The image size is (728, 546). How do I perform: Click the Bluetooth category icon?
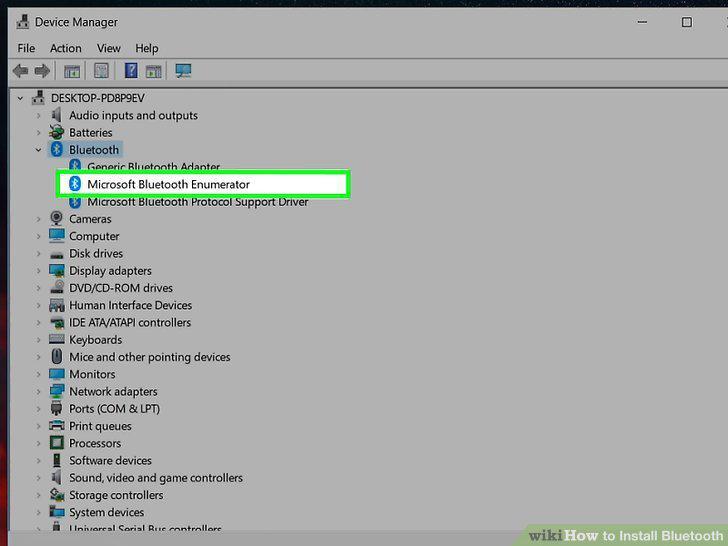(57, 150)
